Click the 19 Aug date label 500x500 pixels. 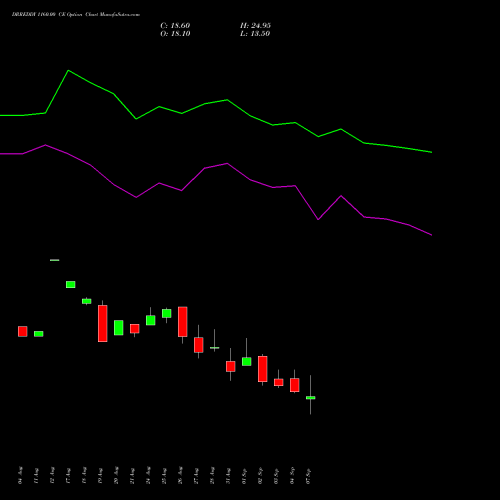click(100, 476)
